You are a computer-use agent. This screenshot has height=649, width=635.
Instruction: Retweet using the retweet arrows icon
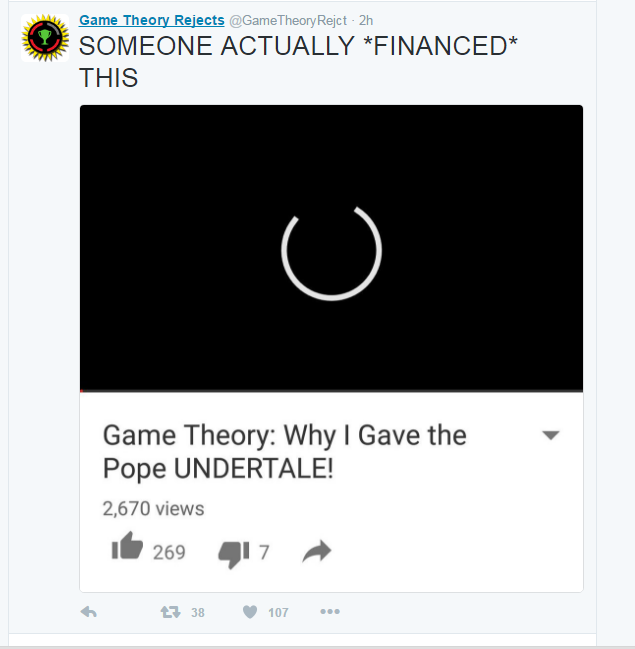171,612
